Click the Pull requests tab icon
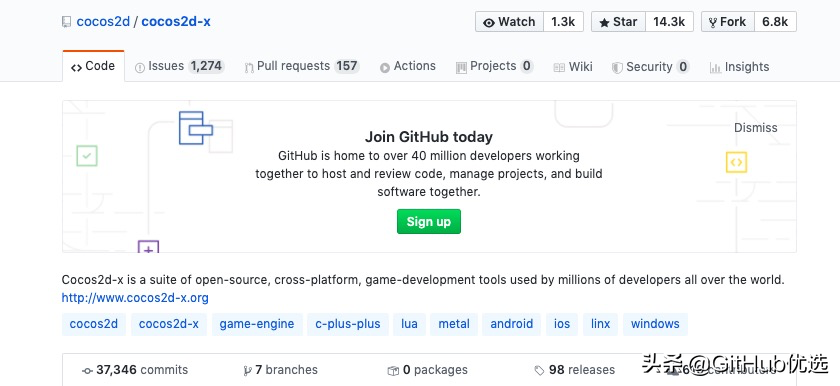Screen dimensions: 840x386 [x=249, y=68]
